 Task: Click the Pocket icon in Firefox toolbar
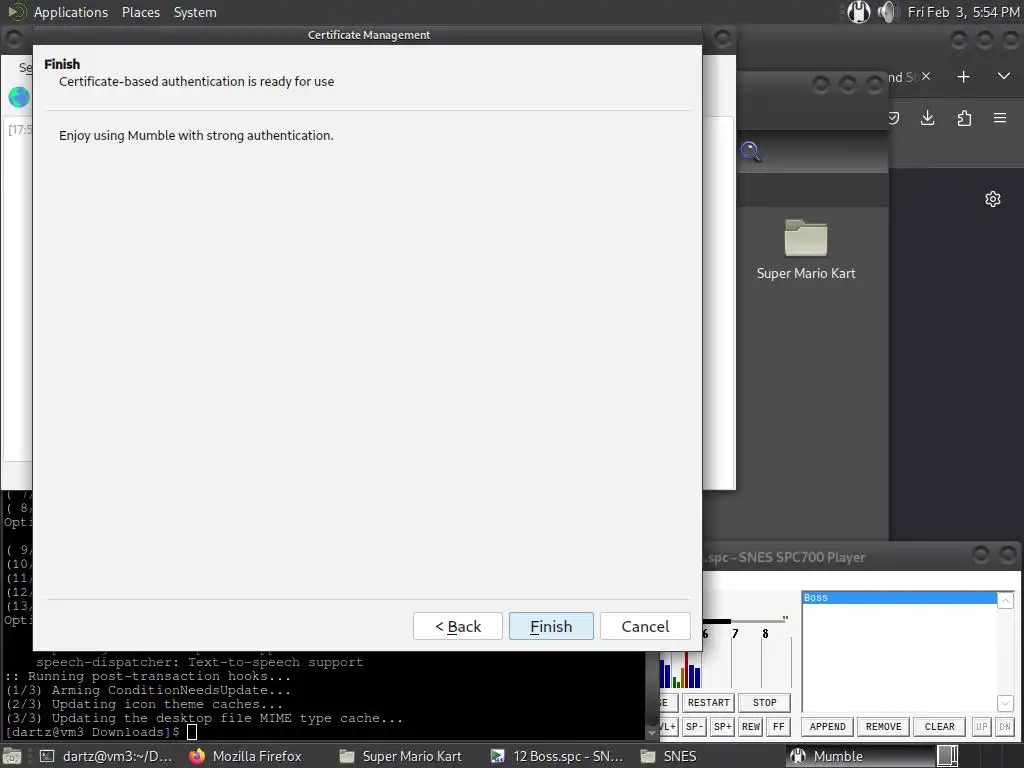coord(893,118)
